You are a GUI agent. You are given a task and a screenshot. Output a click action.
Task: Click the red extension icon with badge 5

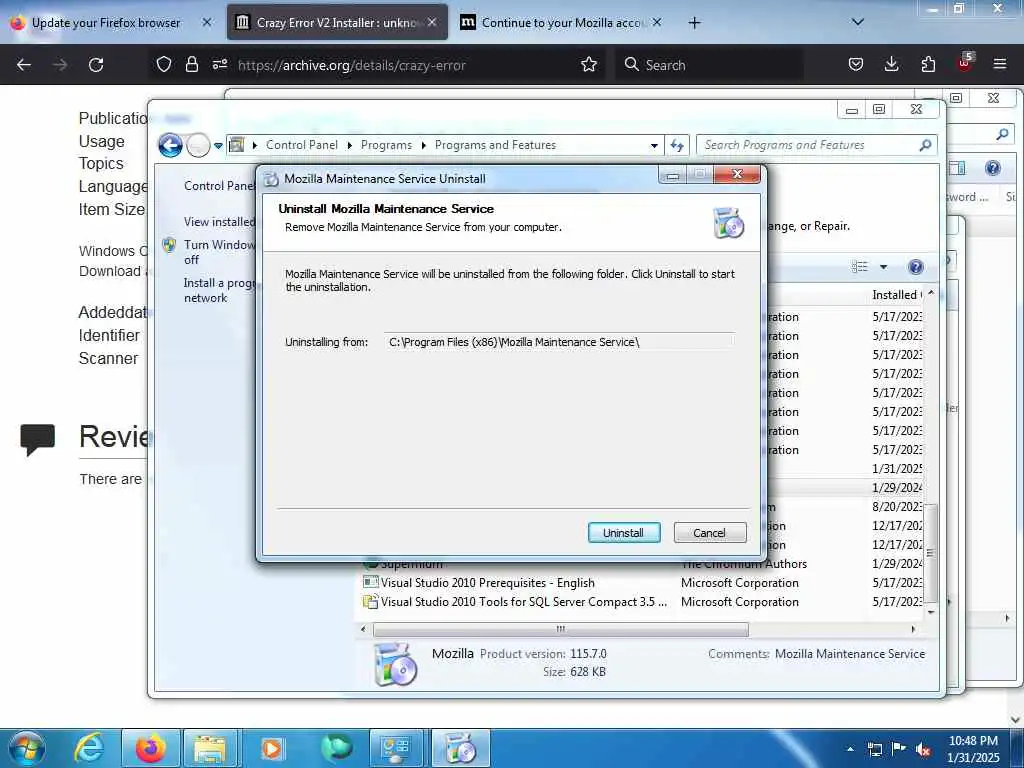pyautogui.click(x=964, y=63)
